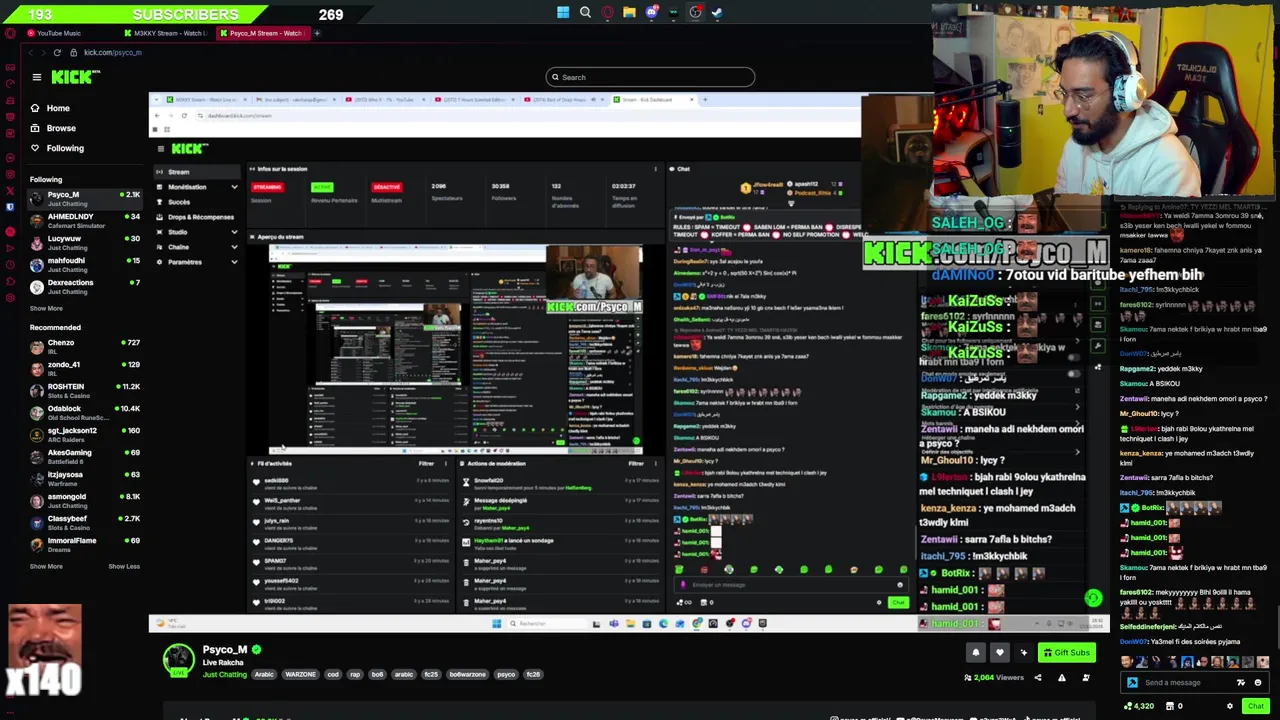Screen dimensions: 1280x720
Task: Open Windows Start icon in top taskbar
Action: [x=563, y=13]
